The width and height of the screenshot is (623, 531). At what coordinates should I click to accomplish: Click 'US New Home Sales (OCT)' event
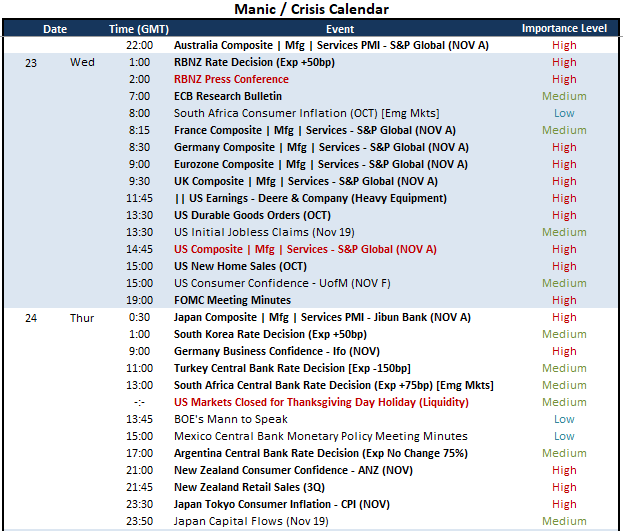click(240, 266)
